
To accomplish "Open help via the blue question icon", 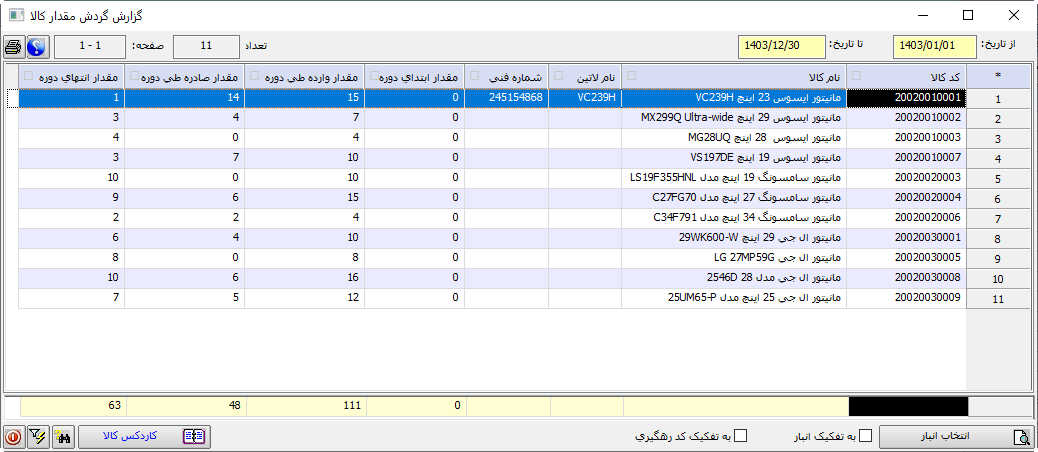I will (x=37, y=47).
